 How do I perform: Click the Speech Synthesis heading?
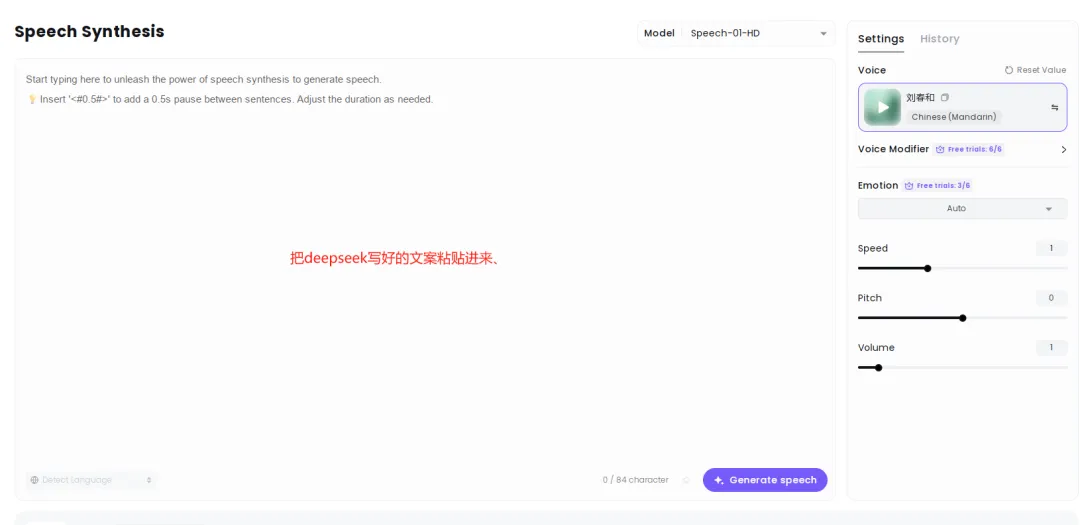click(90, 32)
